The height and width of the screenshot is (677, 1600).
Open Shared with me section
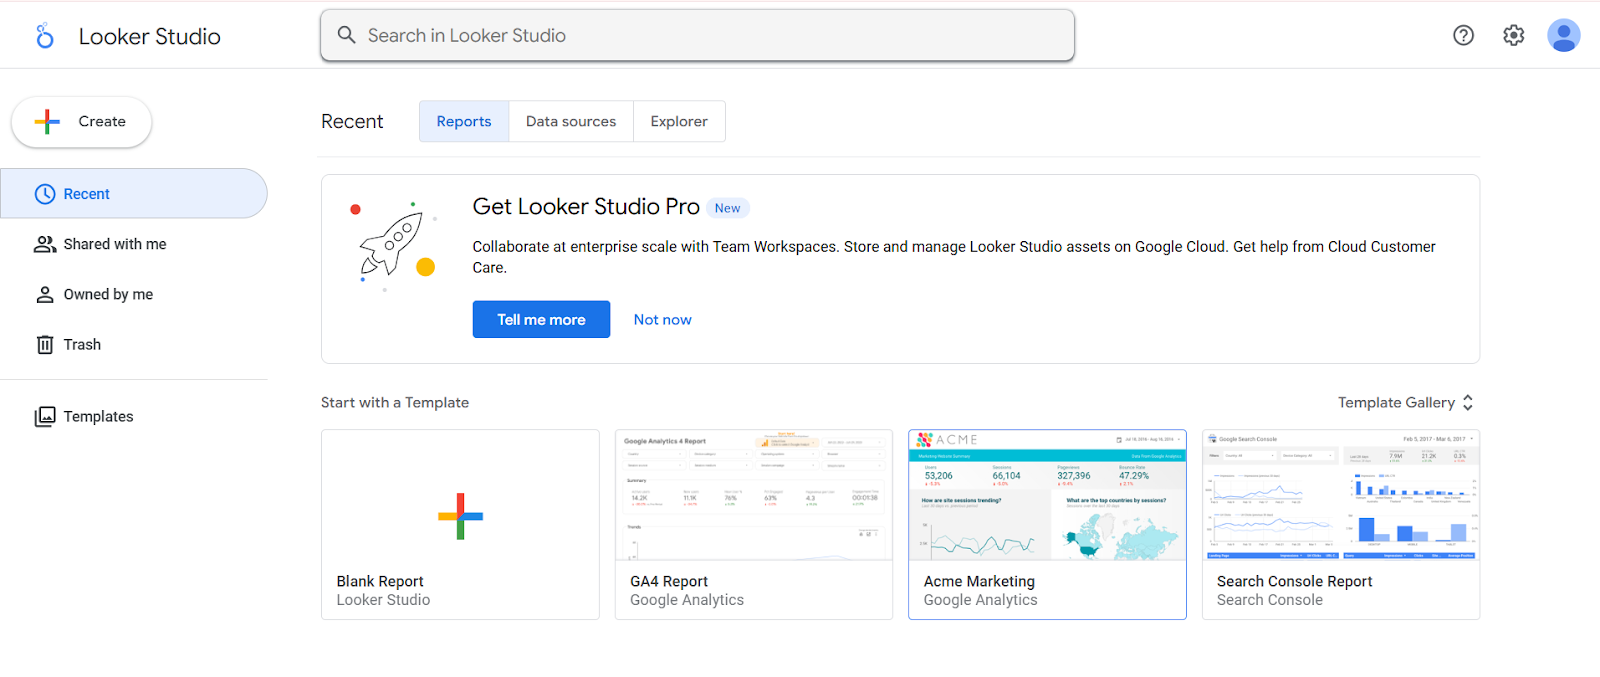134,244
